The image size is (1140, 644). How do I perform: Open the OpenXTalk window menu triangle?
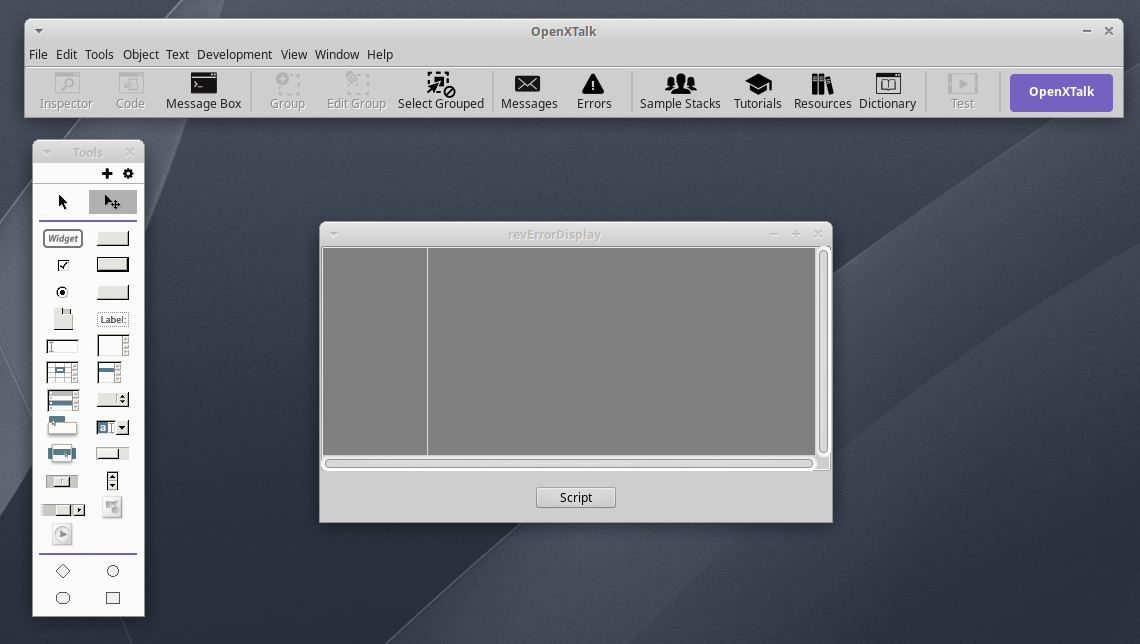(x=39, y=31)
